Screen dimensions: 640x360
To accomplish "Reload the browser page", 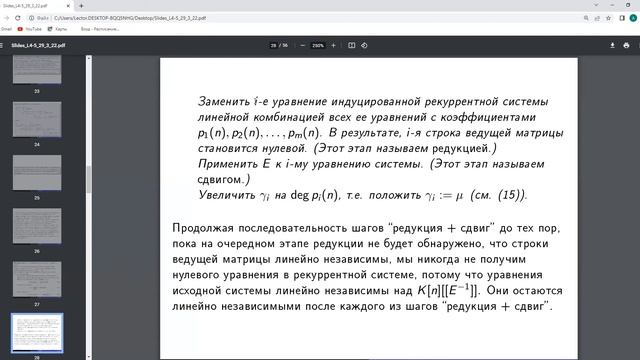I will click(x=18, y=18).
